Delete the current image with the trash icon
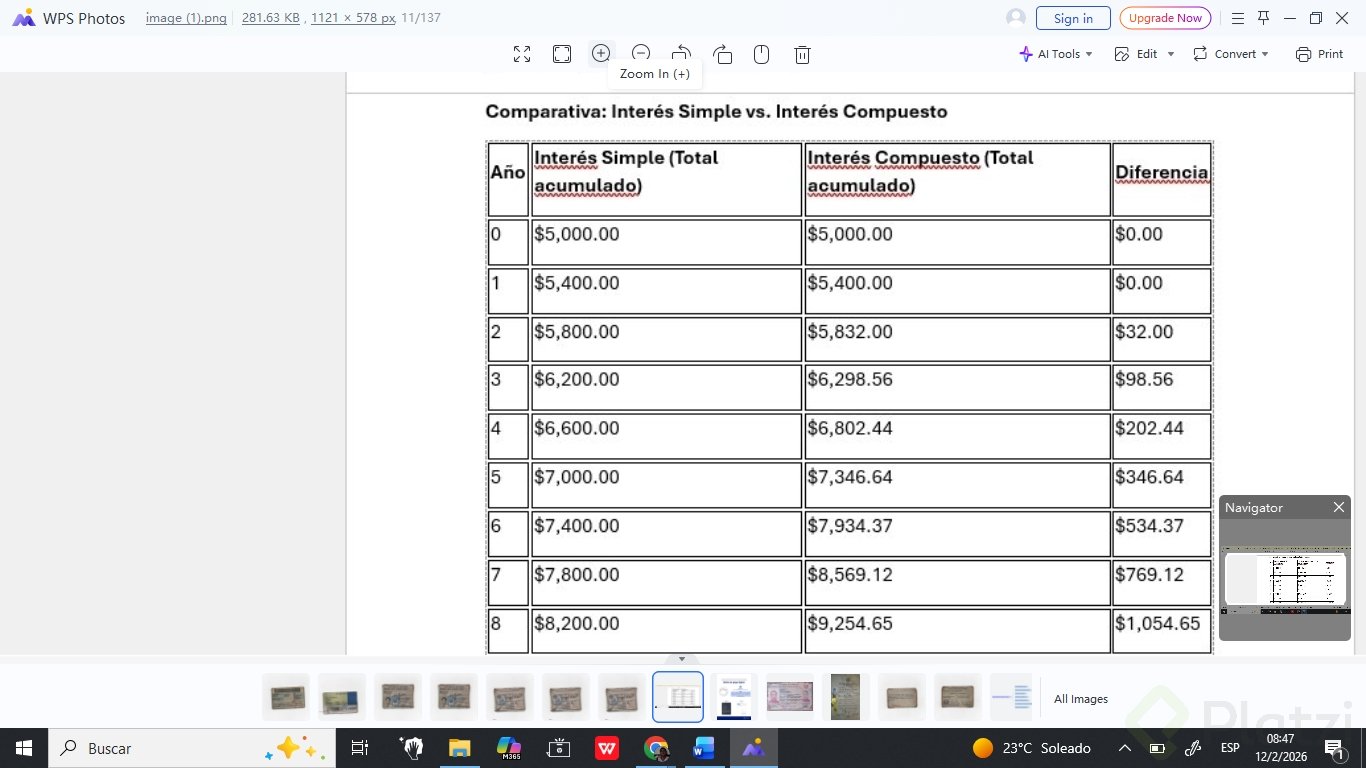Image resolution: width=1366 pixels, height=768 pixels. click(x=802, y=55)
